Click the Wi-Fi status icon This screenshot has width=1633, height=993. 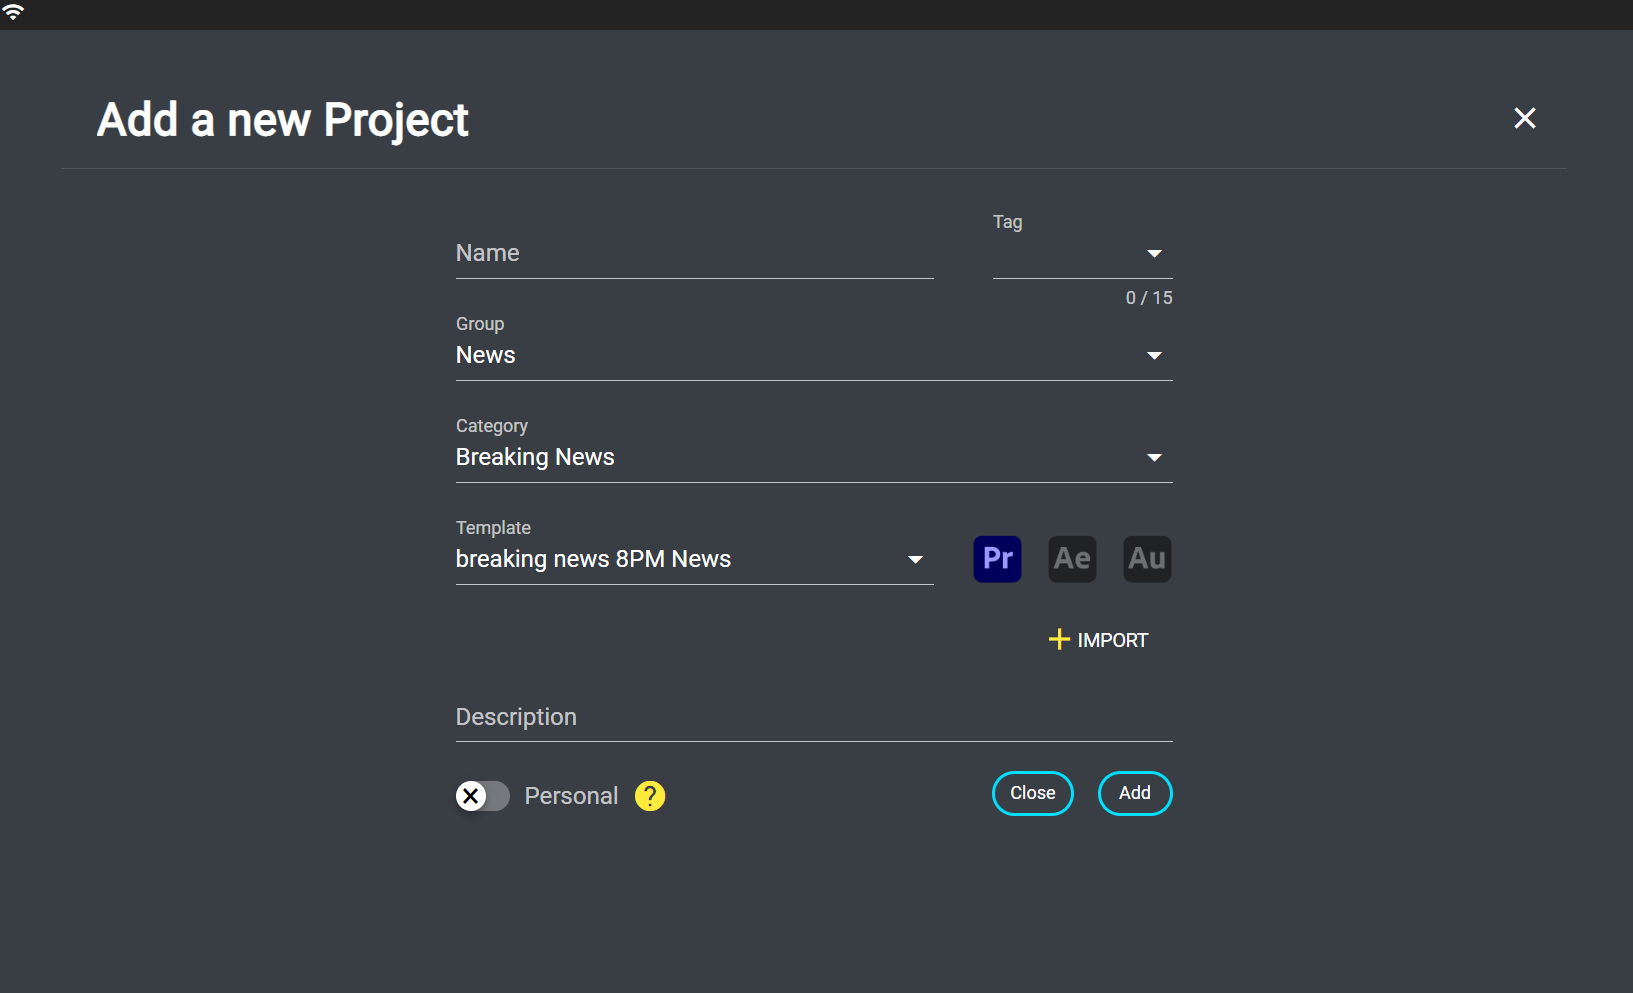point(13,13)
